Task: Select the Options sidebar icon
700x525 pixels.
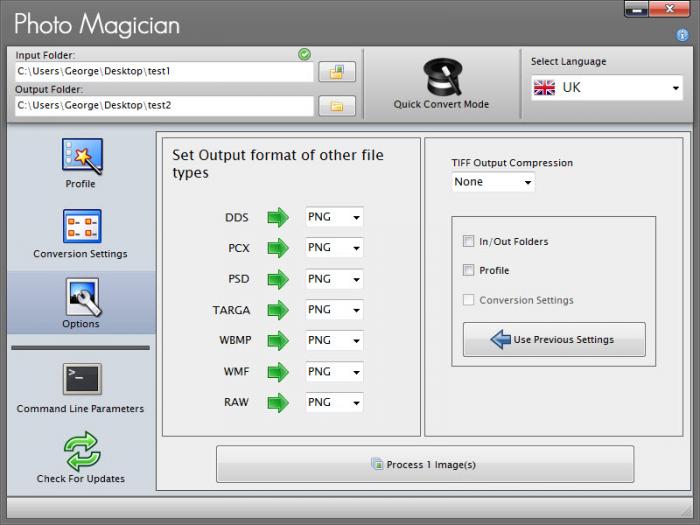Action: coord(81,297)
